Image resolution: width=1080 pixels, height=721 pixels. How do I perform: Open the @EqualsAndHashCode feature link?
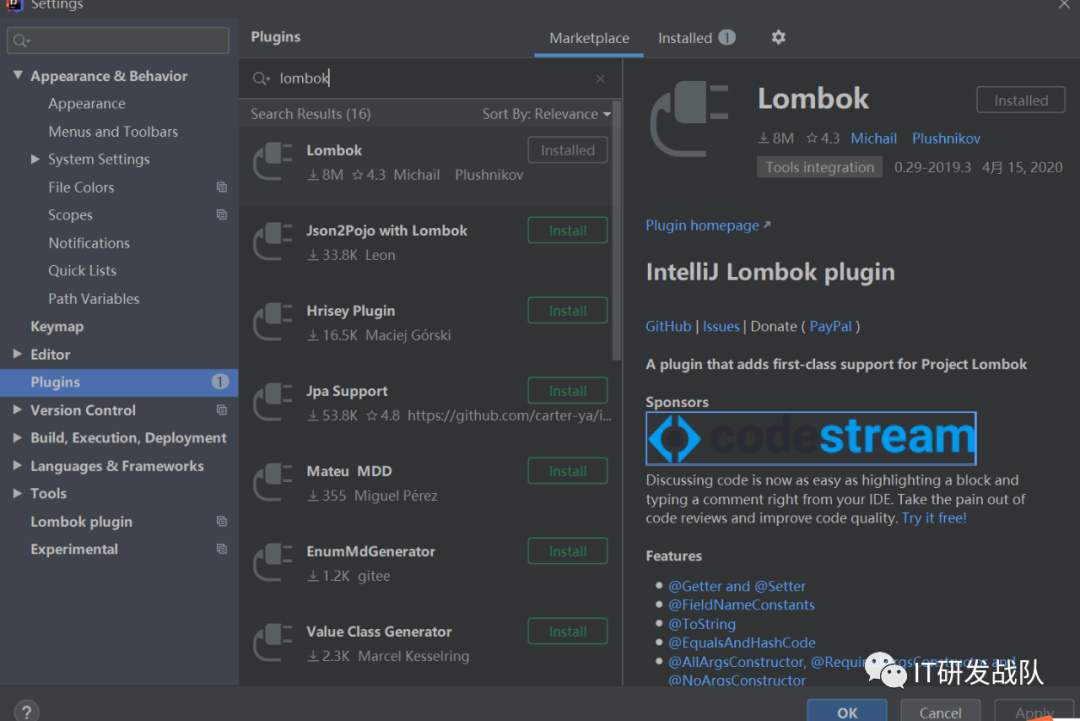point(742,642)
